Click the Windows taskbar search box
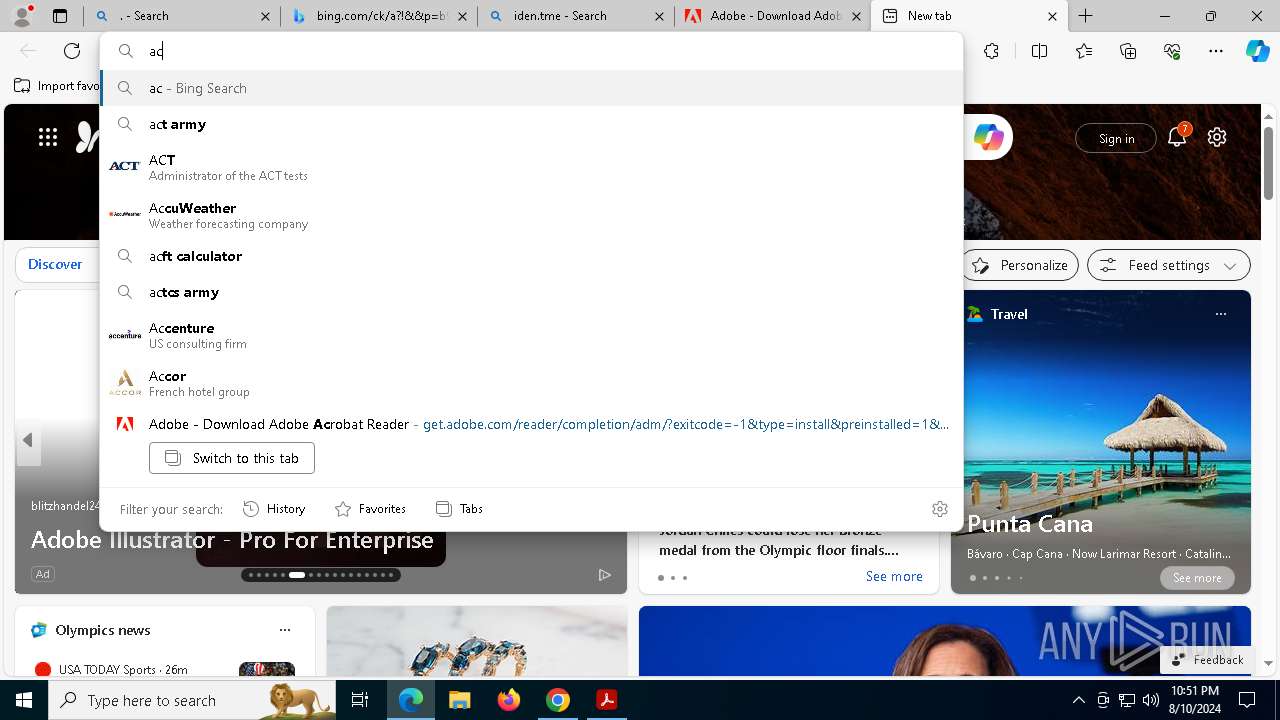The height and width of the screenshot is (720, 1280). click(x=193, y=700)
